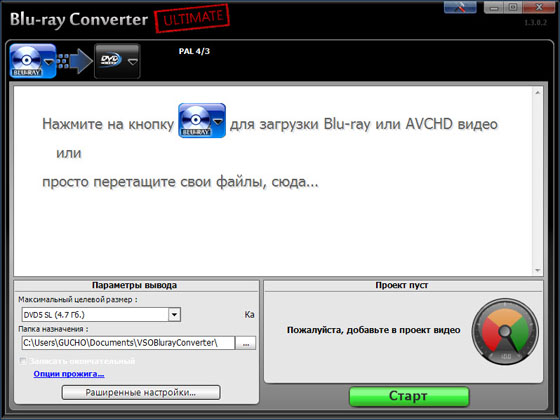The width and height of the screenshot is (560, 420).
Task: Minimize the Blu-ray Converter window
Action: pos(494,7)
